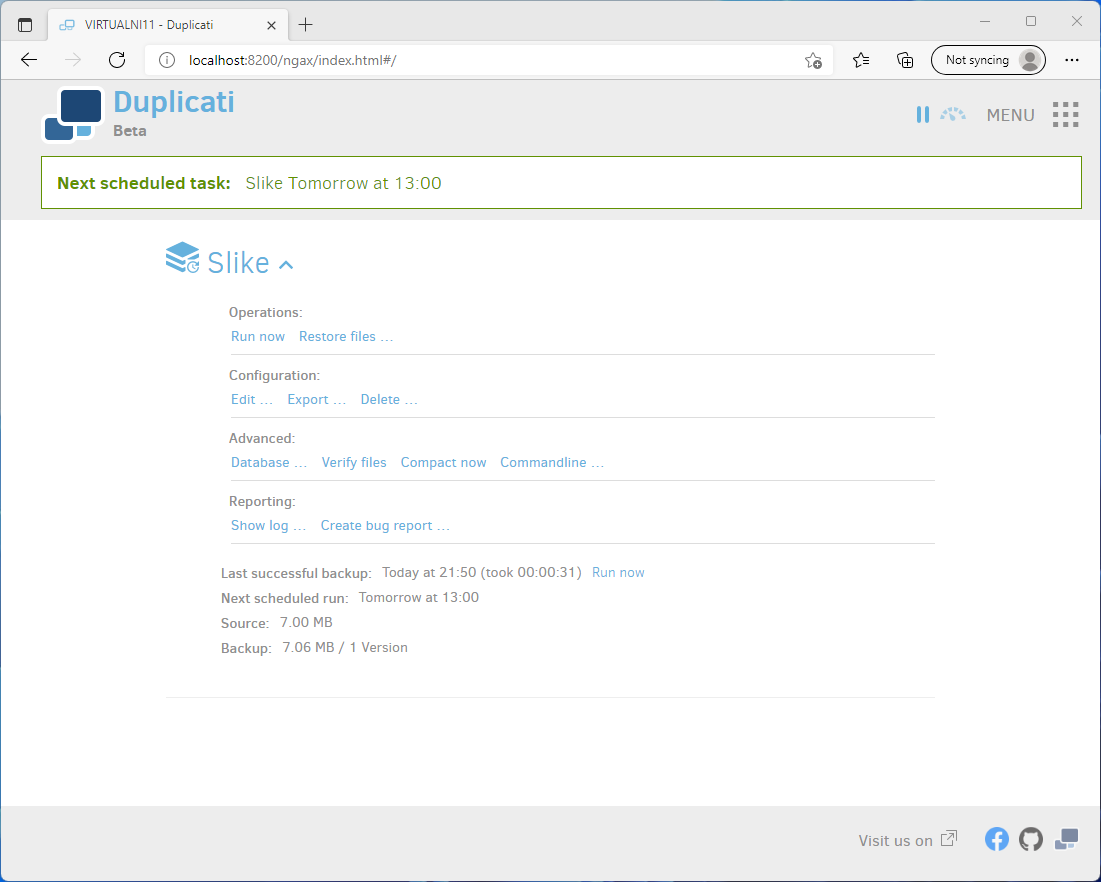This screenshot has width=1101, height=882.
Task: Click Verify files
Action: coord(354,463)
